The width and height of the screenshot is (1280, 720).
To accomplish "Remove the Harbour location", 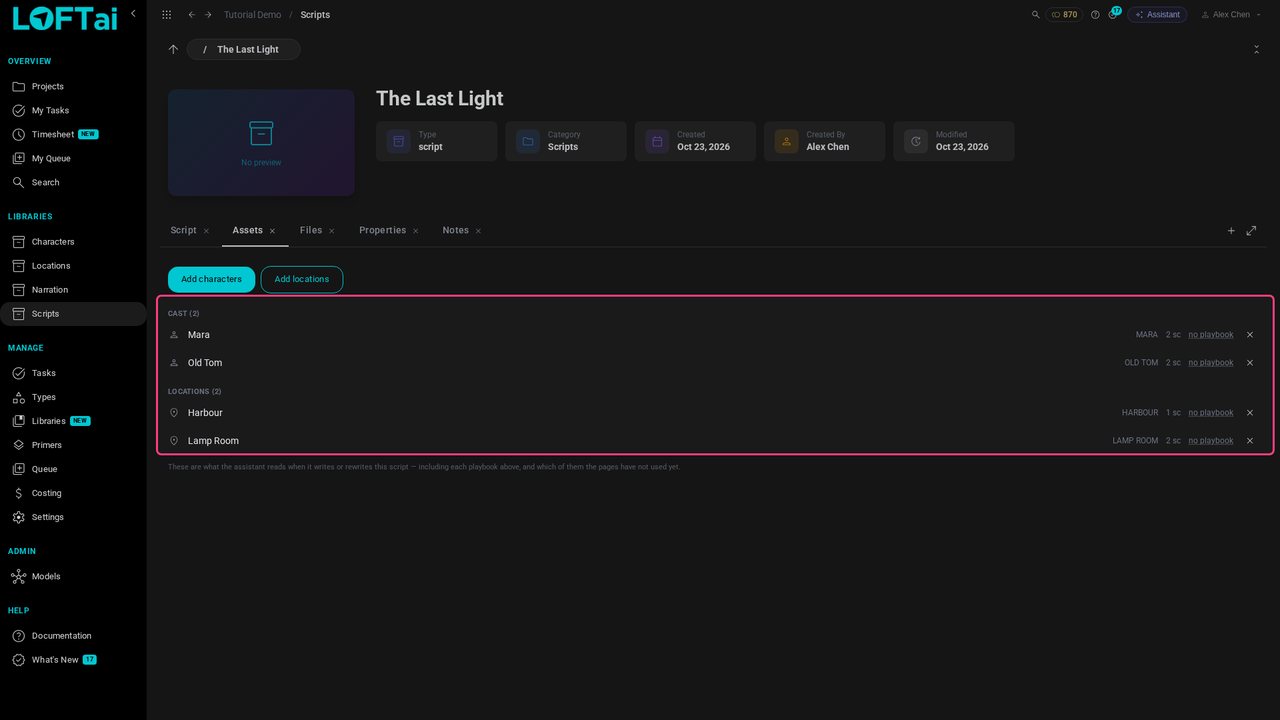I will pyautogui.click(x=1249, y=413).
